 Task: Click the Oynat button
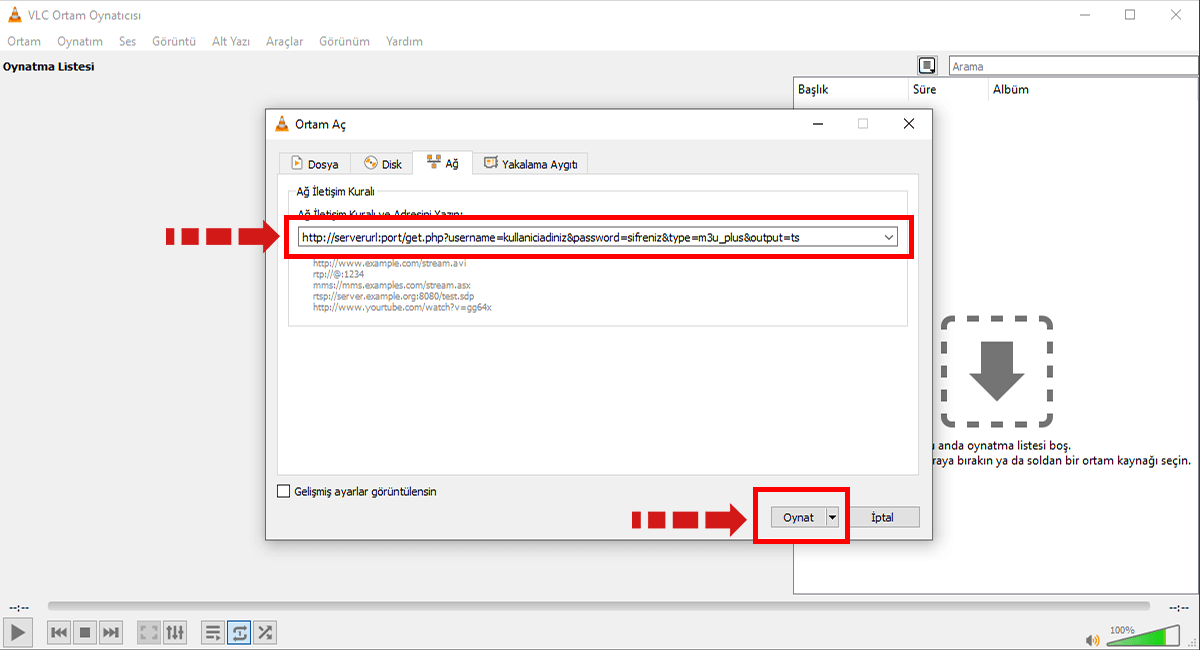[x=798, y=518]
